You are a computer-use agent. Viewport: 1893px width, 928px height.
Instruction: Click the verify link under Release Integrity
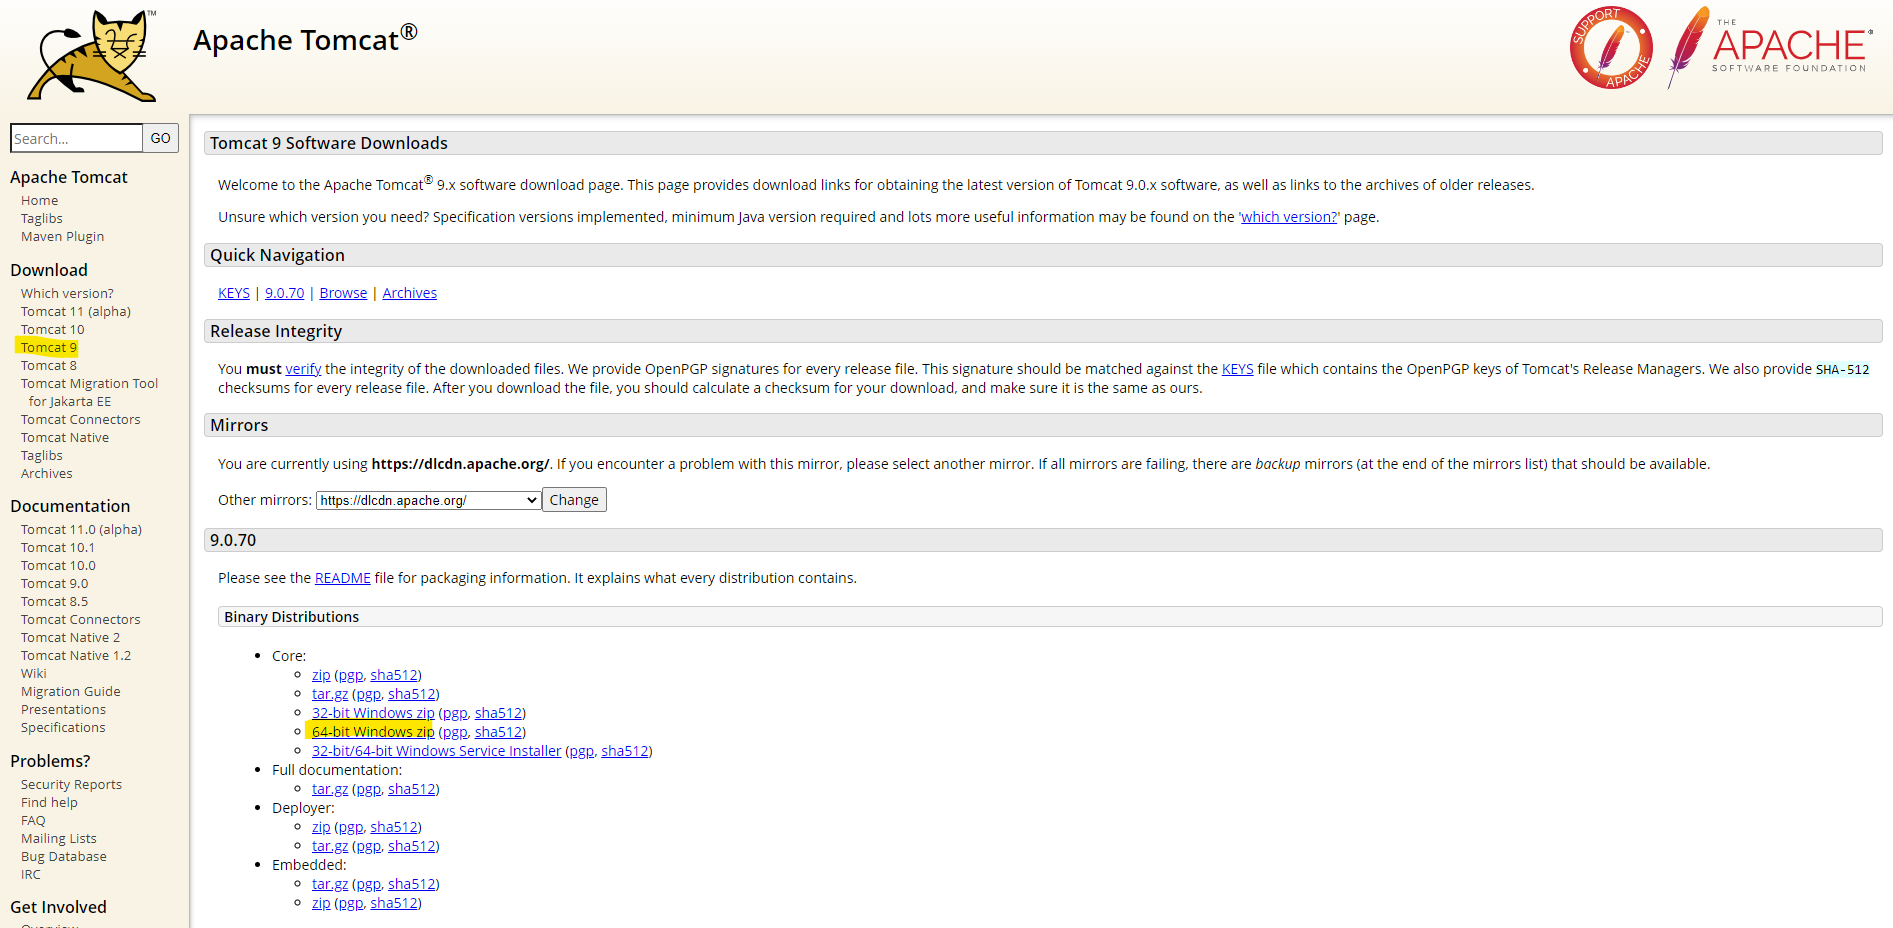pos(304,369)
